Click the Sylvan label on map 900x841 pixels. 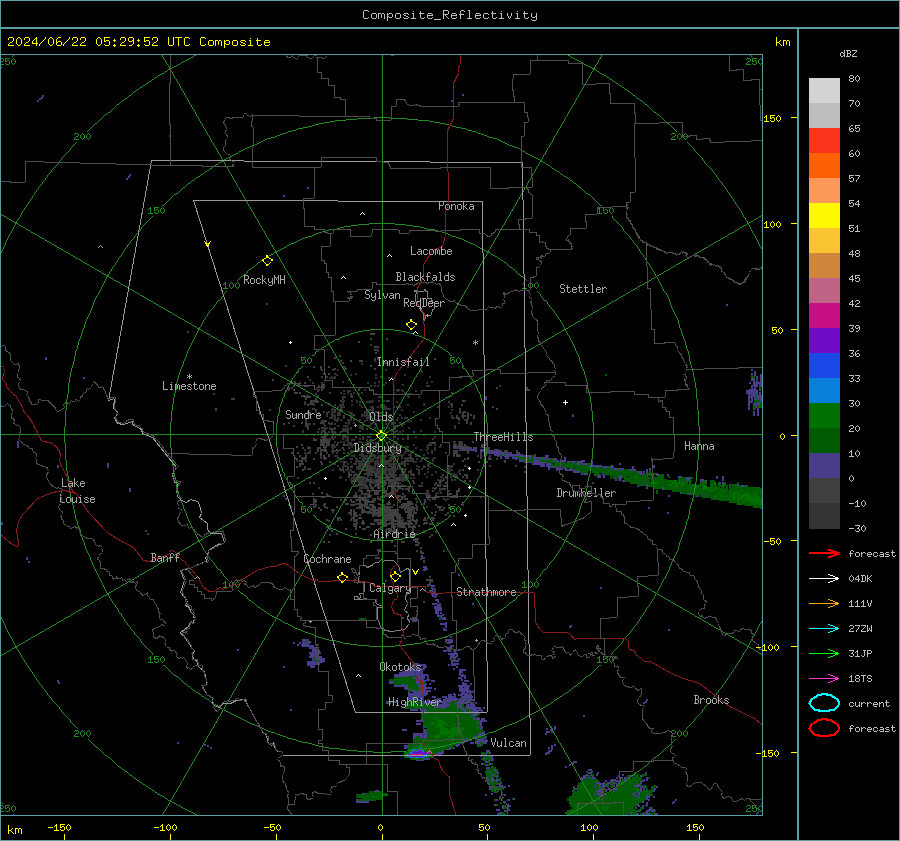(x=382, y=295)
